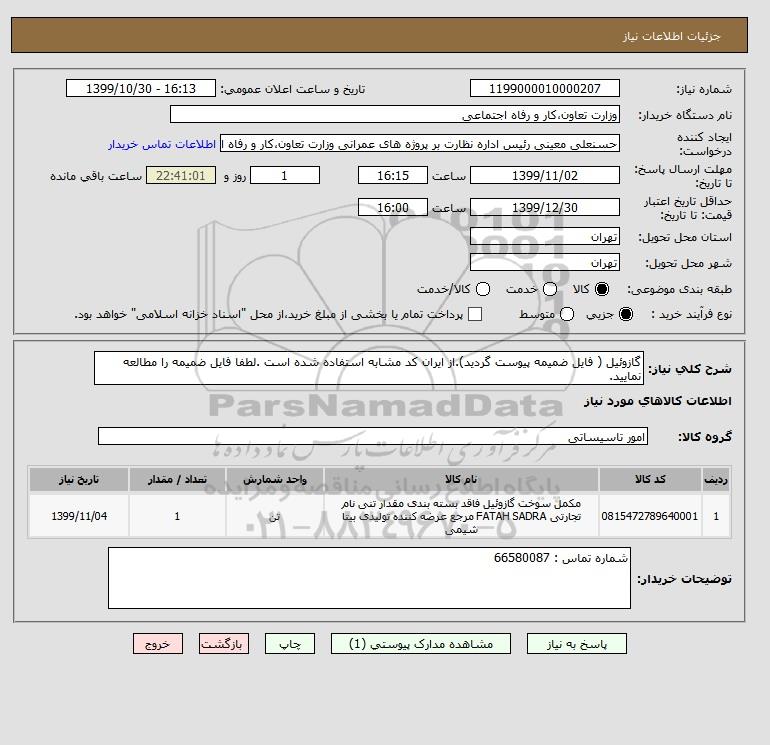Select the خدمت radio button

550,289
